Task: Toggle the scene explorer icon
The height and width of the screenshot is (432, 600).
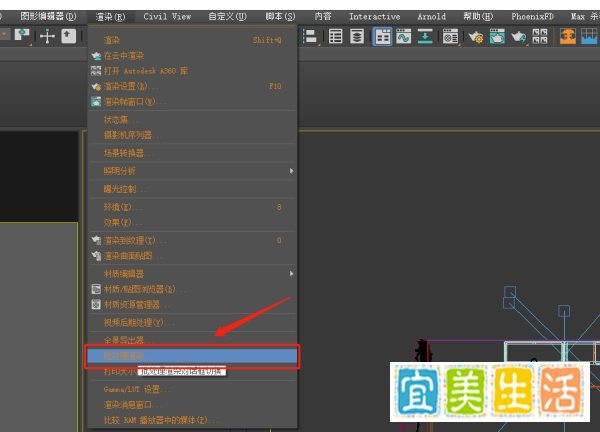Action: (x=336, y=36)
